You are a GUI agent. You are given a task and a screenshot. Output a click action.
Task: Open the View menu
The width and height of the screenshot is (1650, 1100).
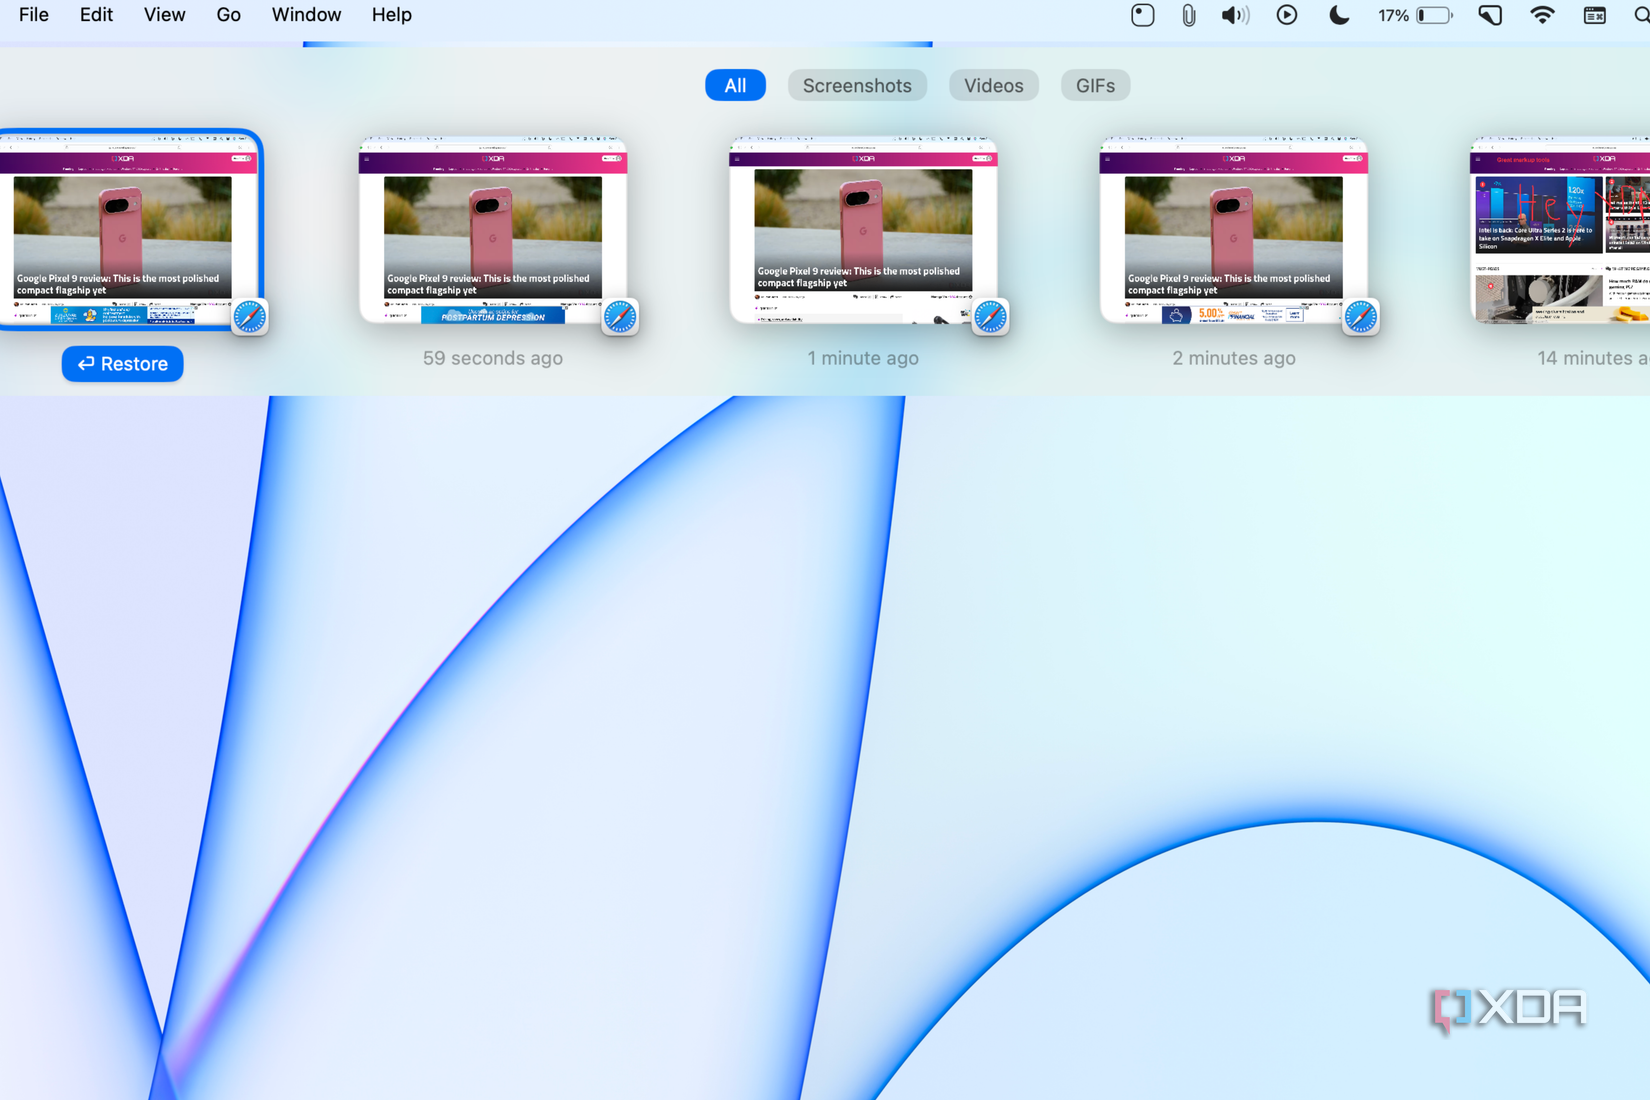pyautogui.click(x=164, y=15)
